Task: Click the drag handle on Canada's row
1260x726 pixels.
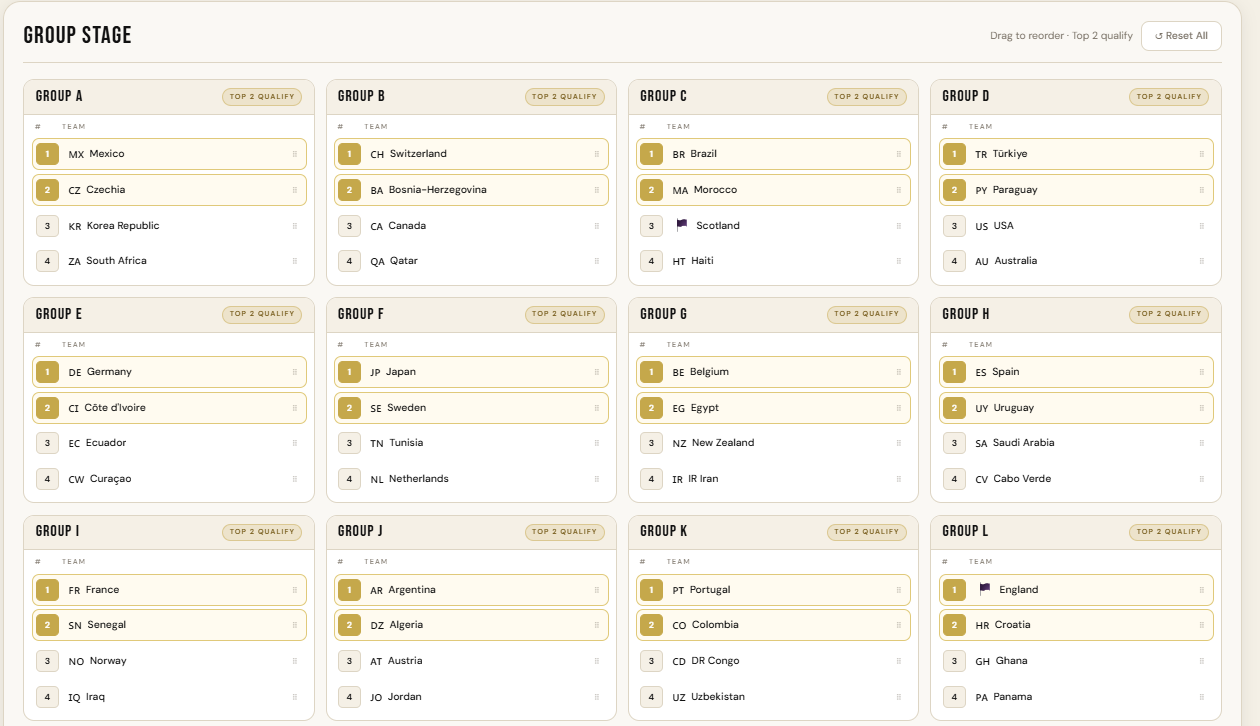Action: pyautogui.click(x=597, y=226)
